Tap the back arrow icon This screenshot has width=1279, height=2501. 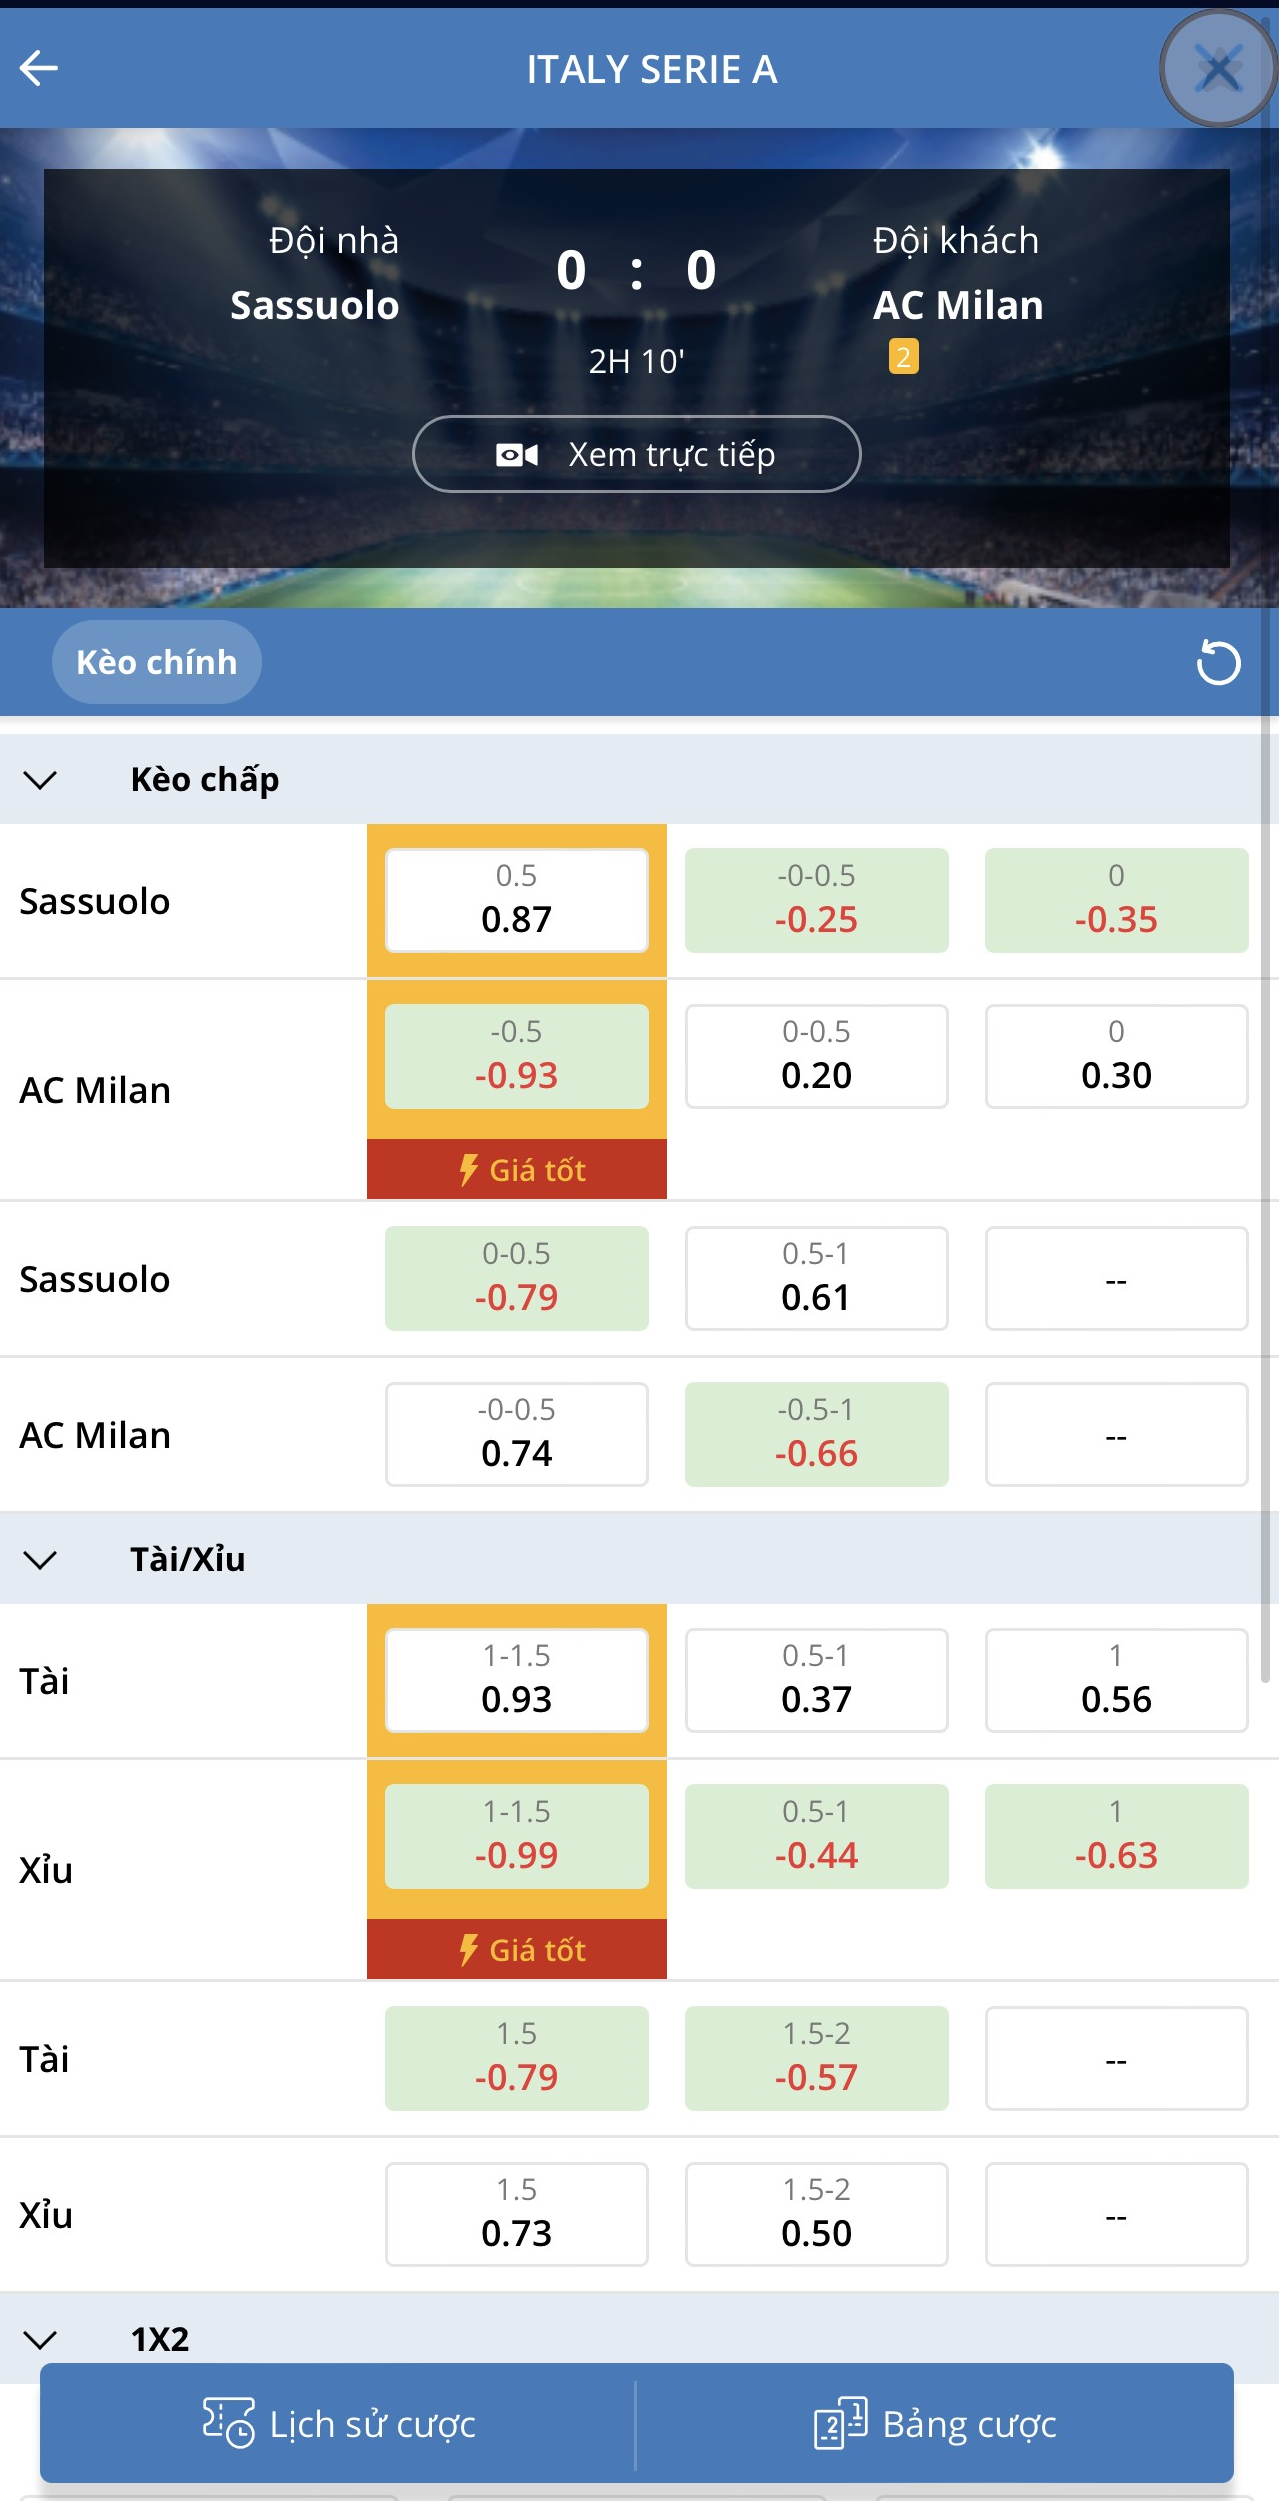click(39, 68)
